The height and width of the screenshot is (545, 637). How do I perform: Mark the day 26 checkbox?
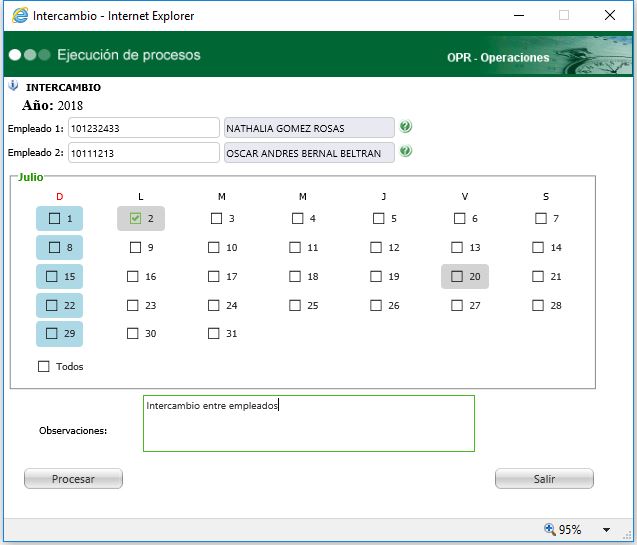[376, 305]
